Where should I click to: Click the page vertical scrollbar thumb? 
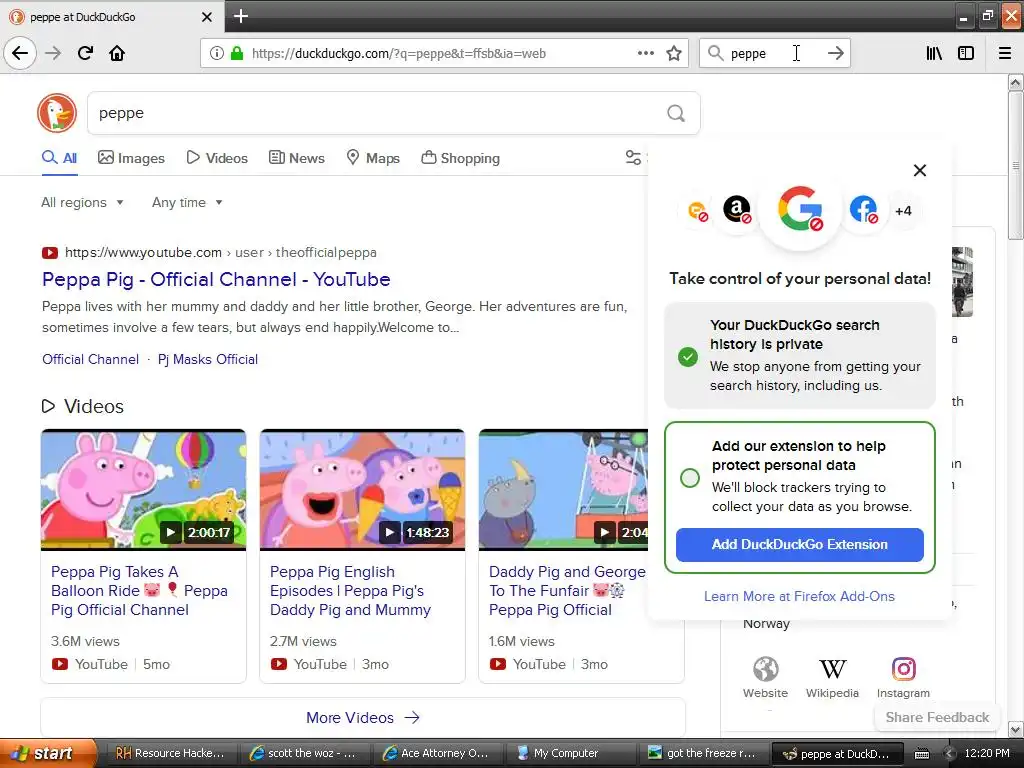click(x=1016, y=166)
